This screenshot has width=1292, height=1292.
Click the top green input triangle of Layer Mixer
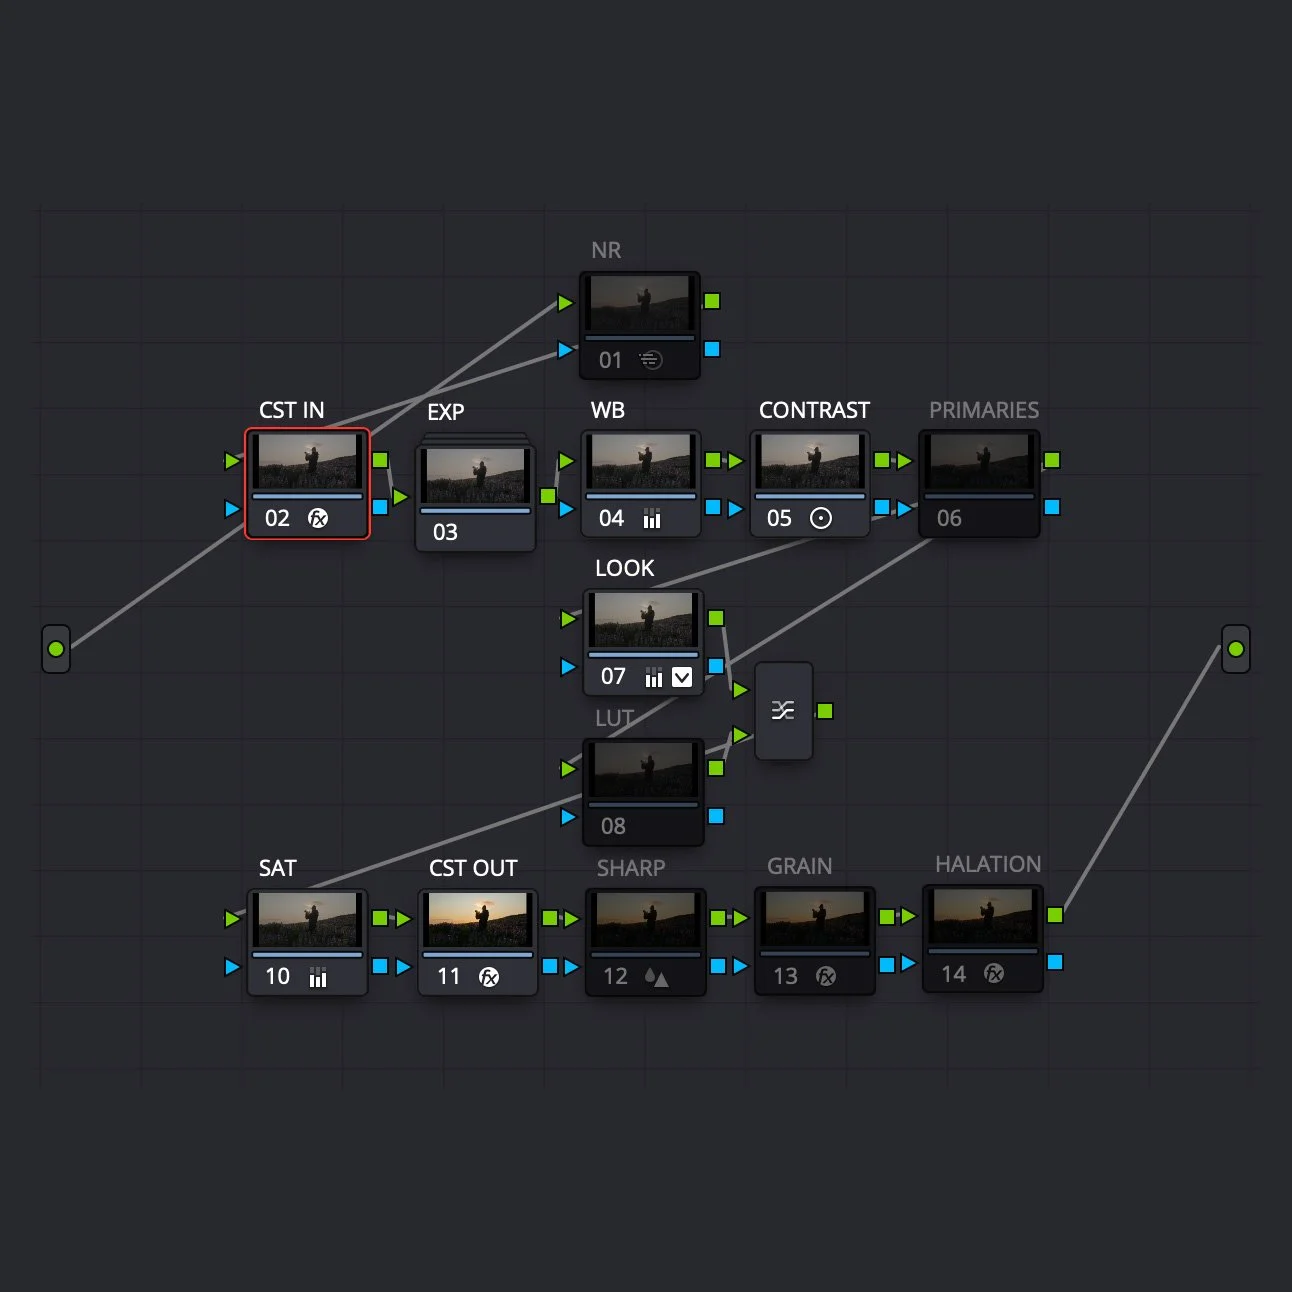(741, 690)
